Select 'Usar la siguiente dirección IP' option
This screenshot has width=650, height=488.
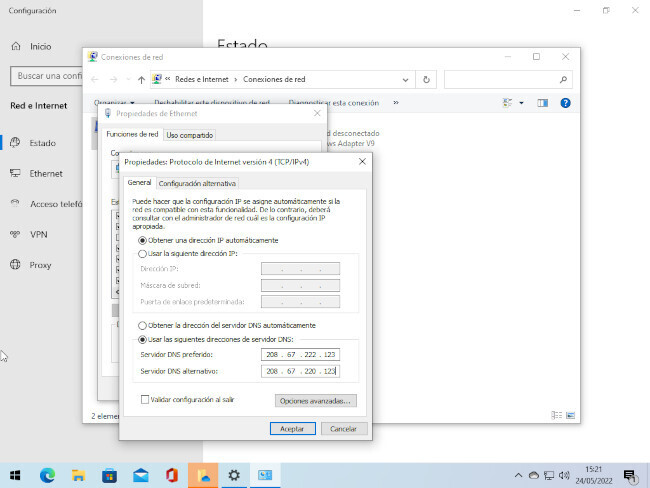tap(143, 254)
